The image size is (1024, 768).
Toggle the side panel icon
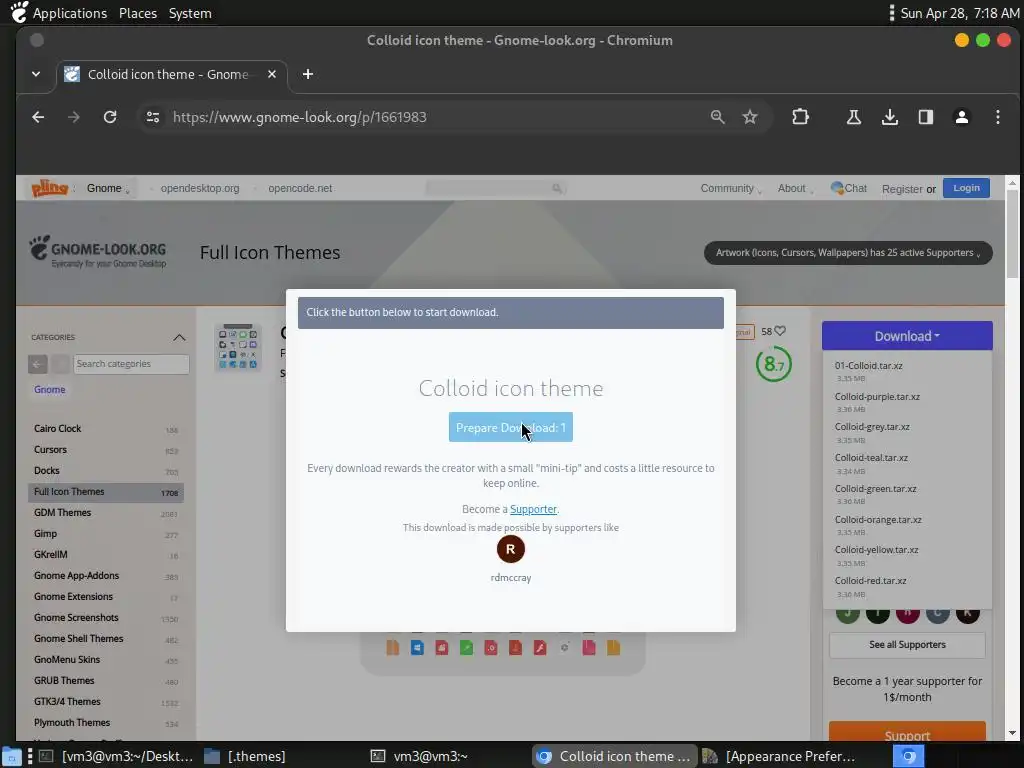coord(925,117)
